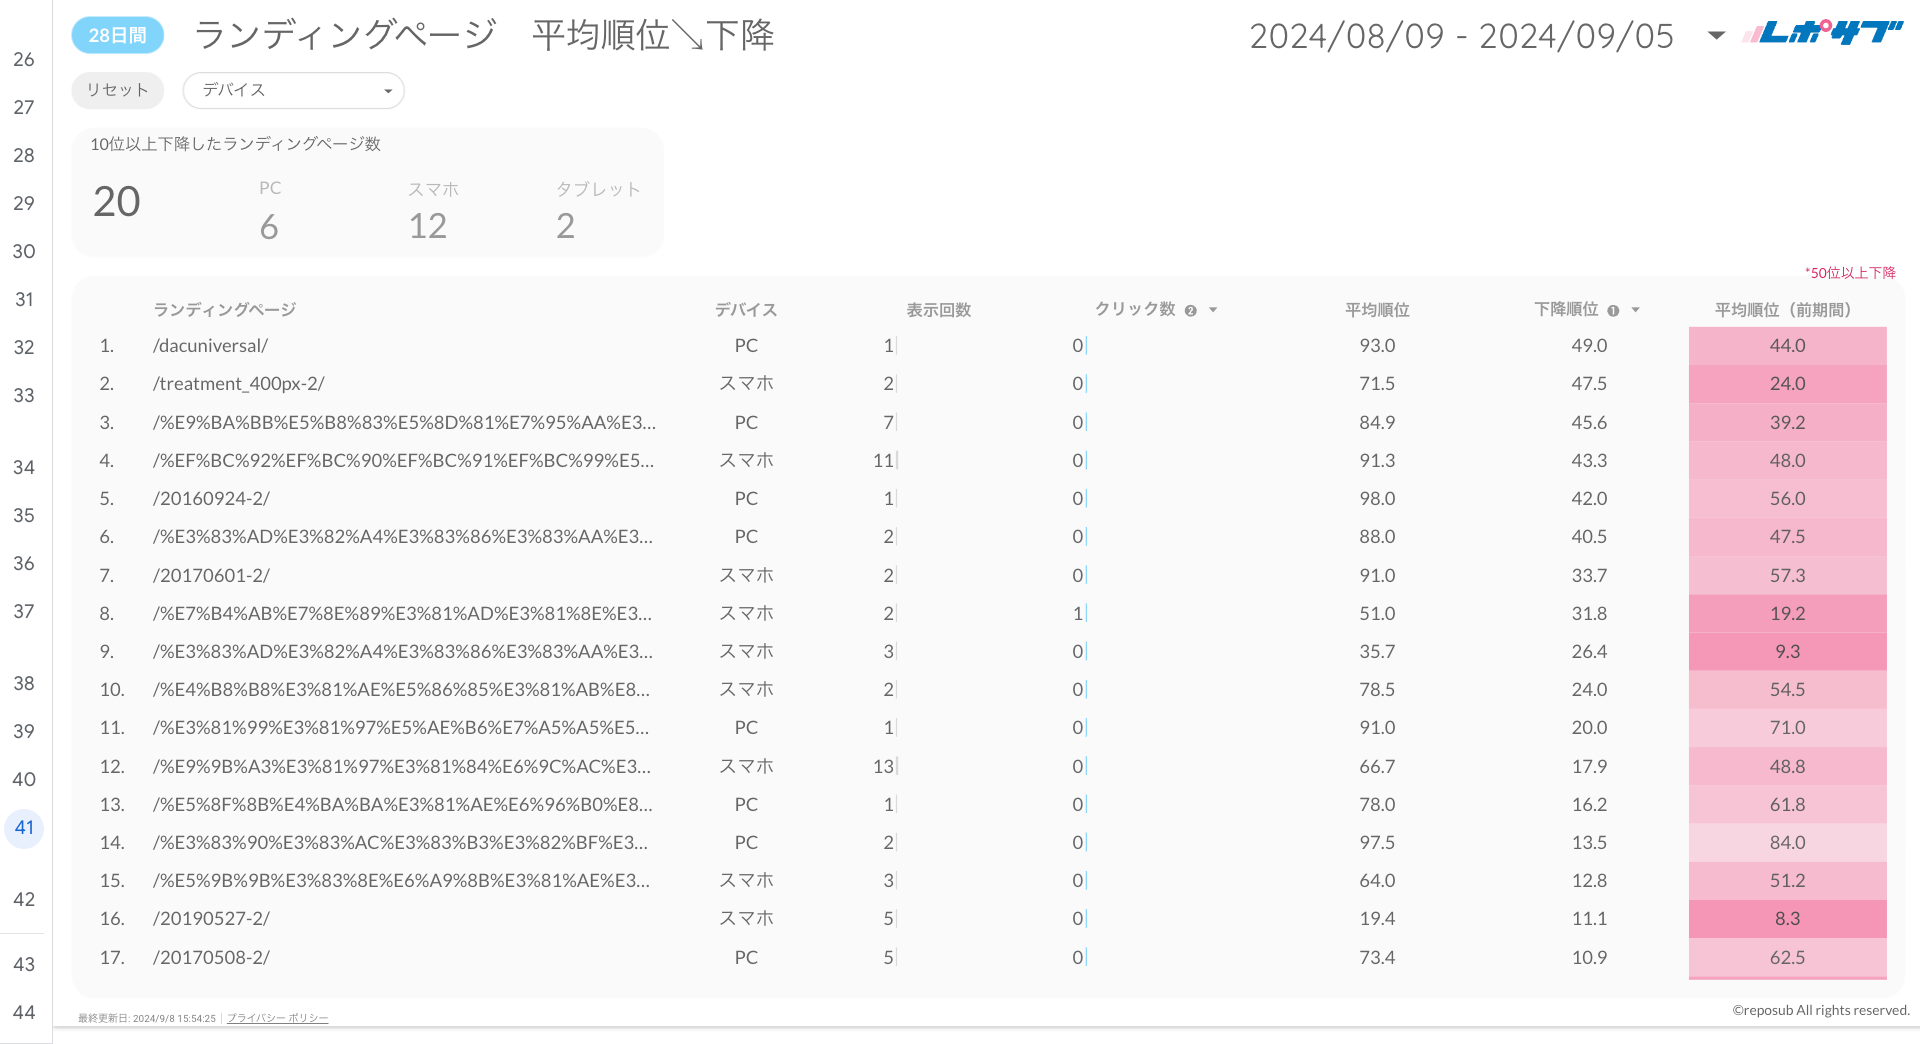Open the /dacuniversal/ landing page link
The height and width of the screenshot is (1044, 1920).
209,345
